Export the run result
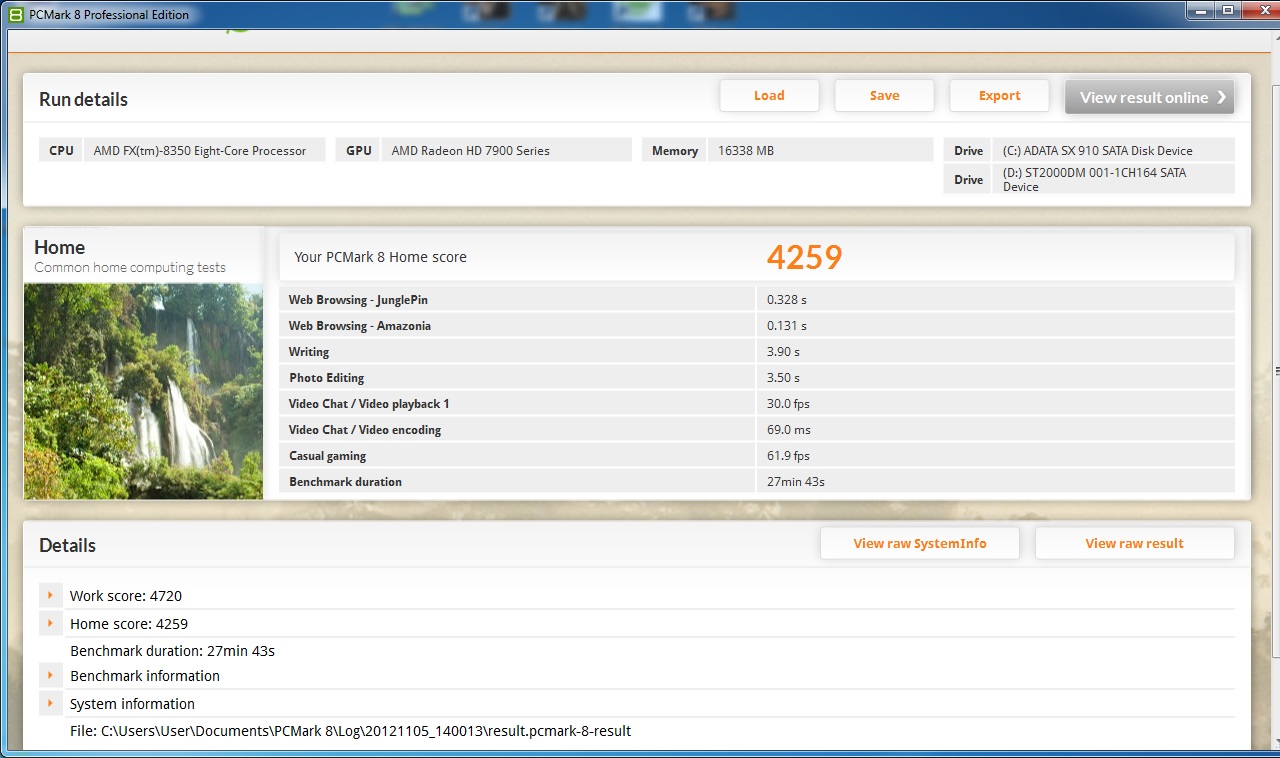Viewport: 1280px width, 758px height. (999, 96)
